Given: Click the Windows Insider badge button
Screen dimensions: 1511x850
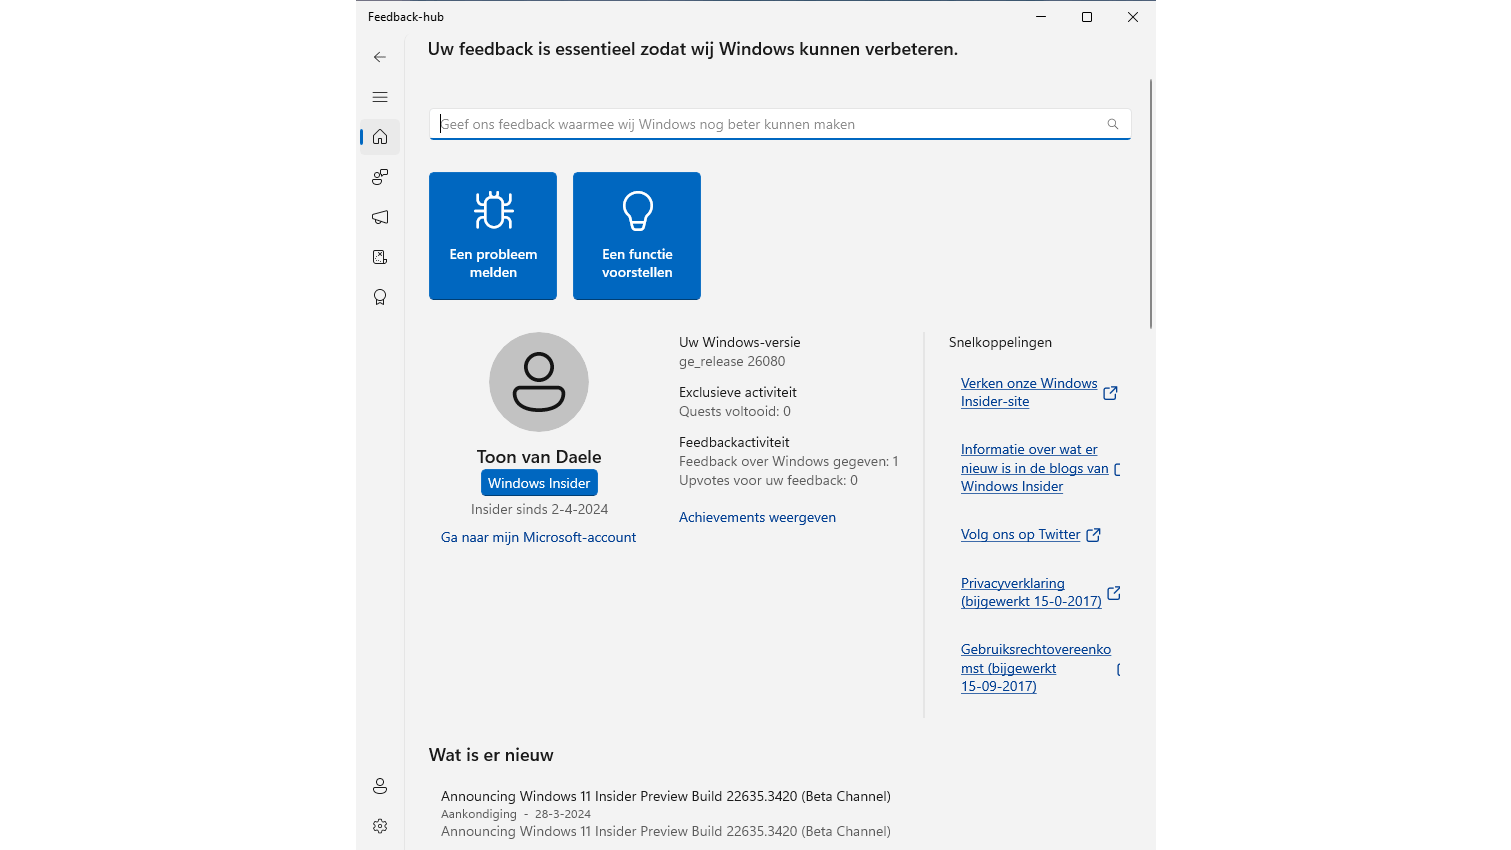Looking at the screenshot, I should [539, 483].
